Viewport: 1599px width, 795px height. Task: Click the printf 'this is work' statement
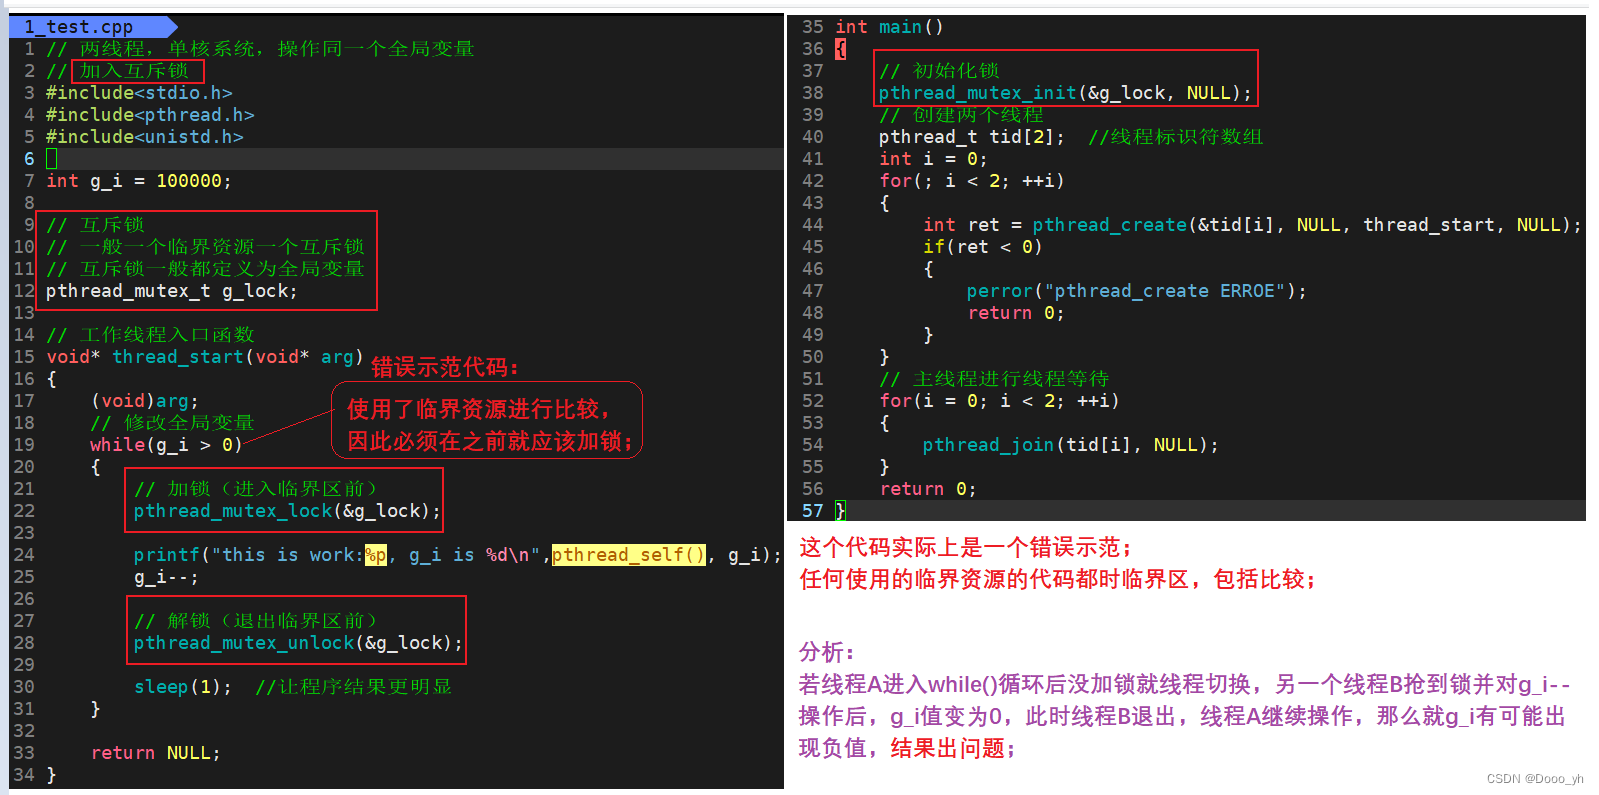(458, 555)
